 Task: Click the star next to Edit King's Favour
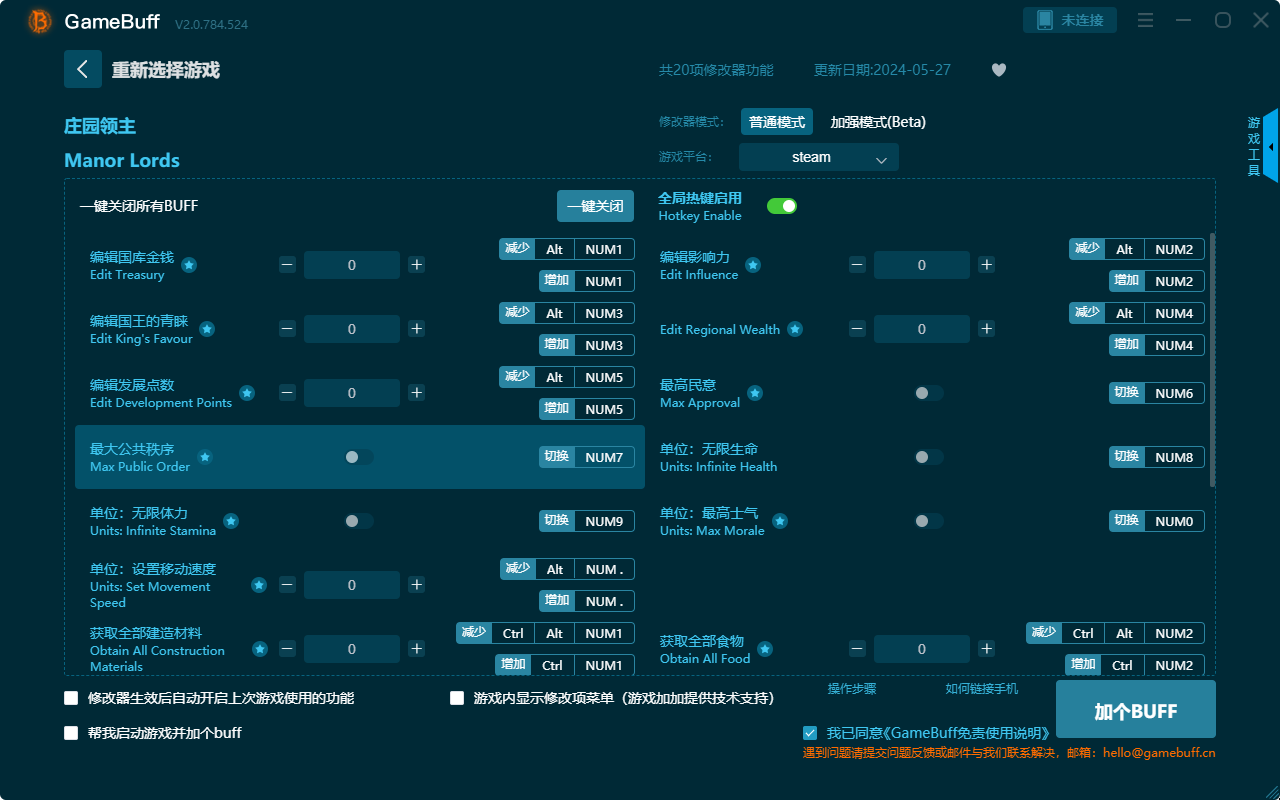point(207,329)
